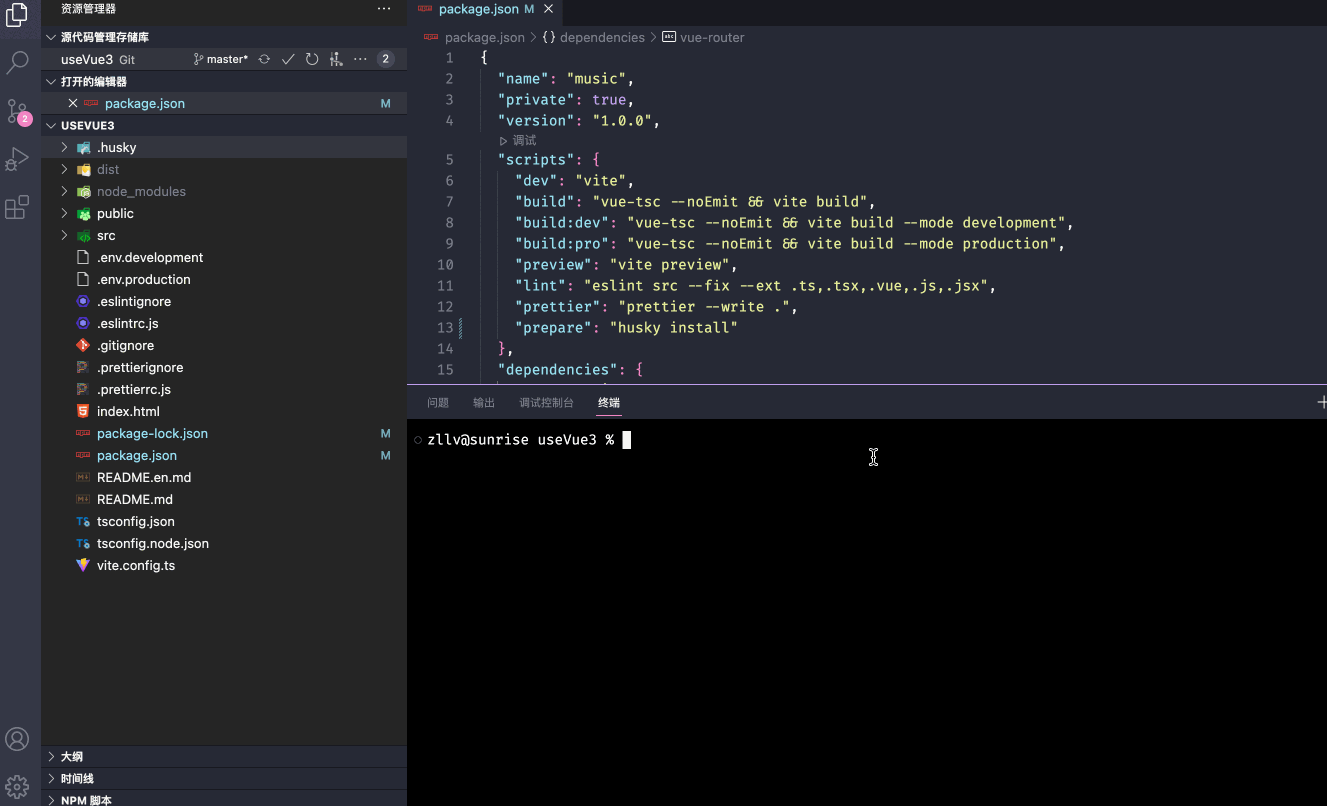The image size is (1327, 806).
Task: Select package.json in the open editors list
Action: [x=224, y=103]
